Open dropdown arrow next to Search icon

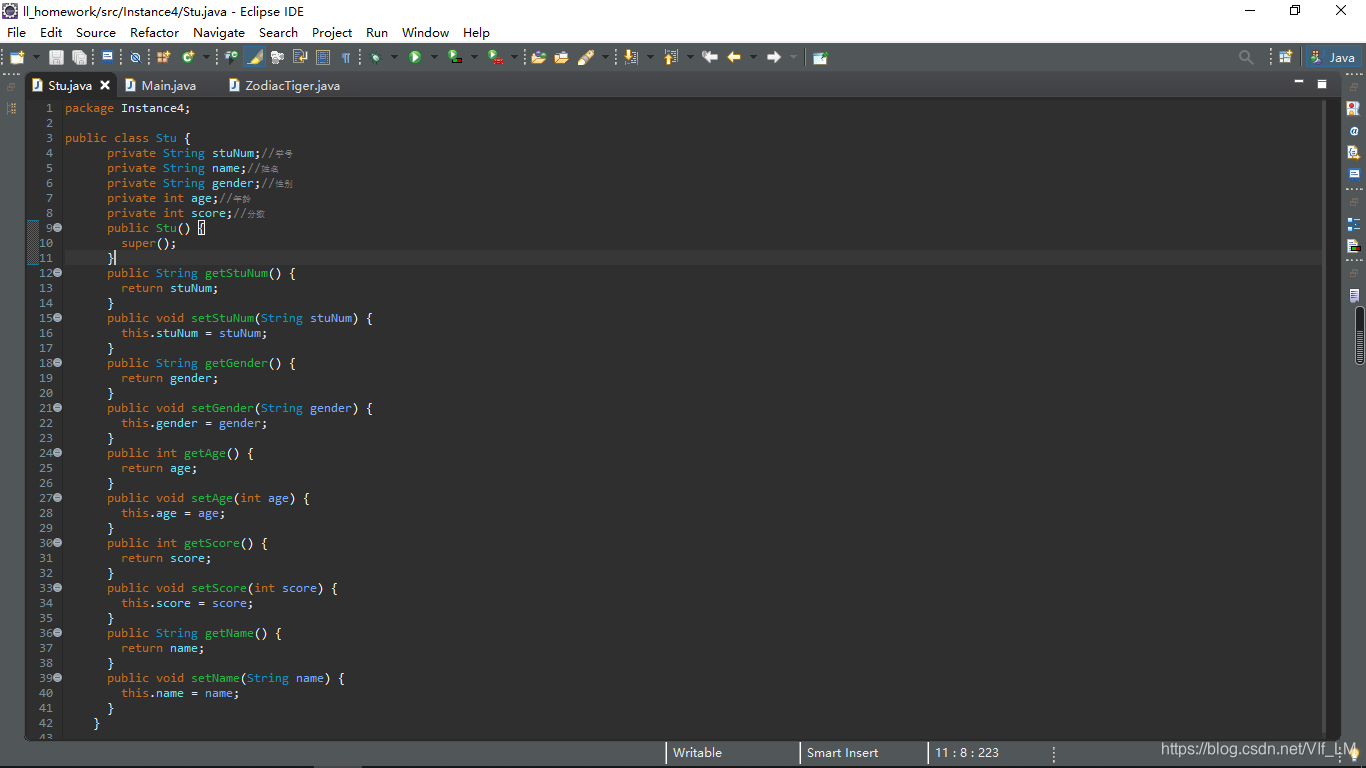[605, 57]
